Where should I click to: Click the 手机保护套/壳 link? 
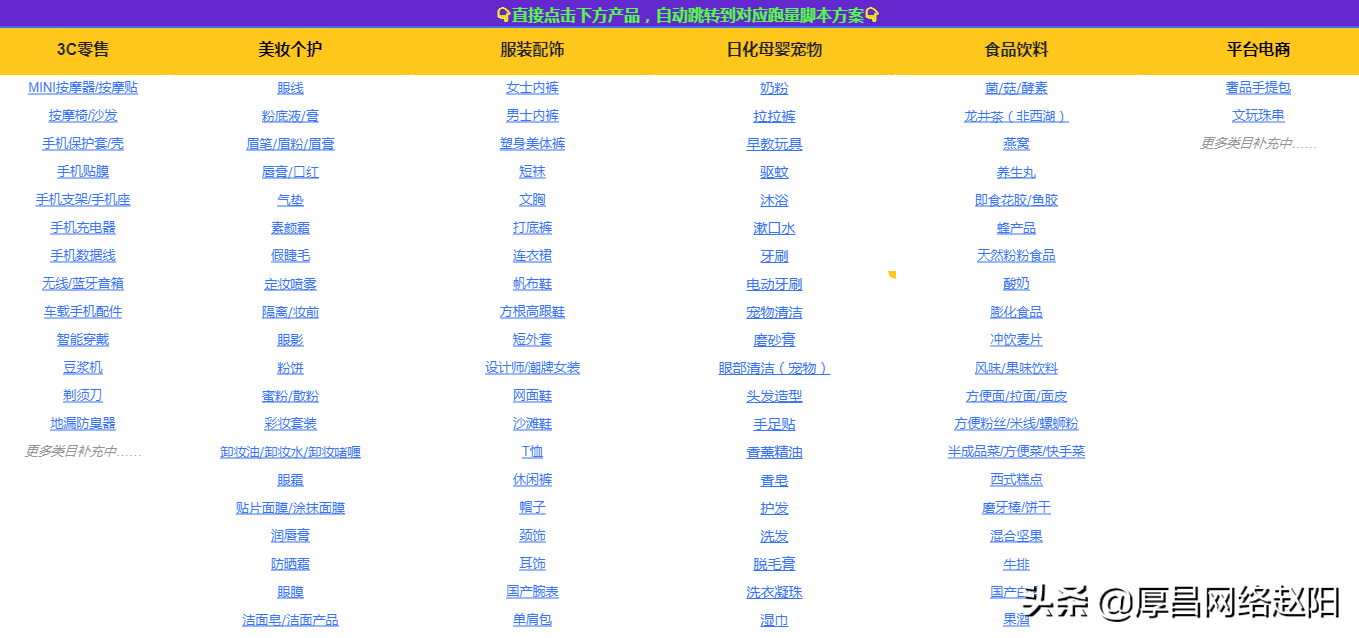point(83,144)
